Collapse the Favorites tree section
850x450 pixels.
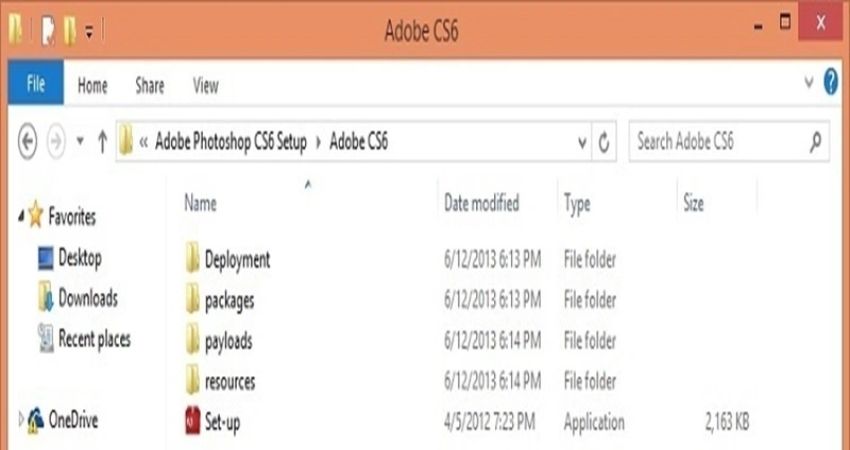(20, 216)
